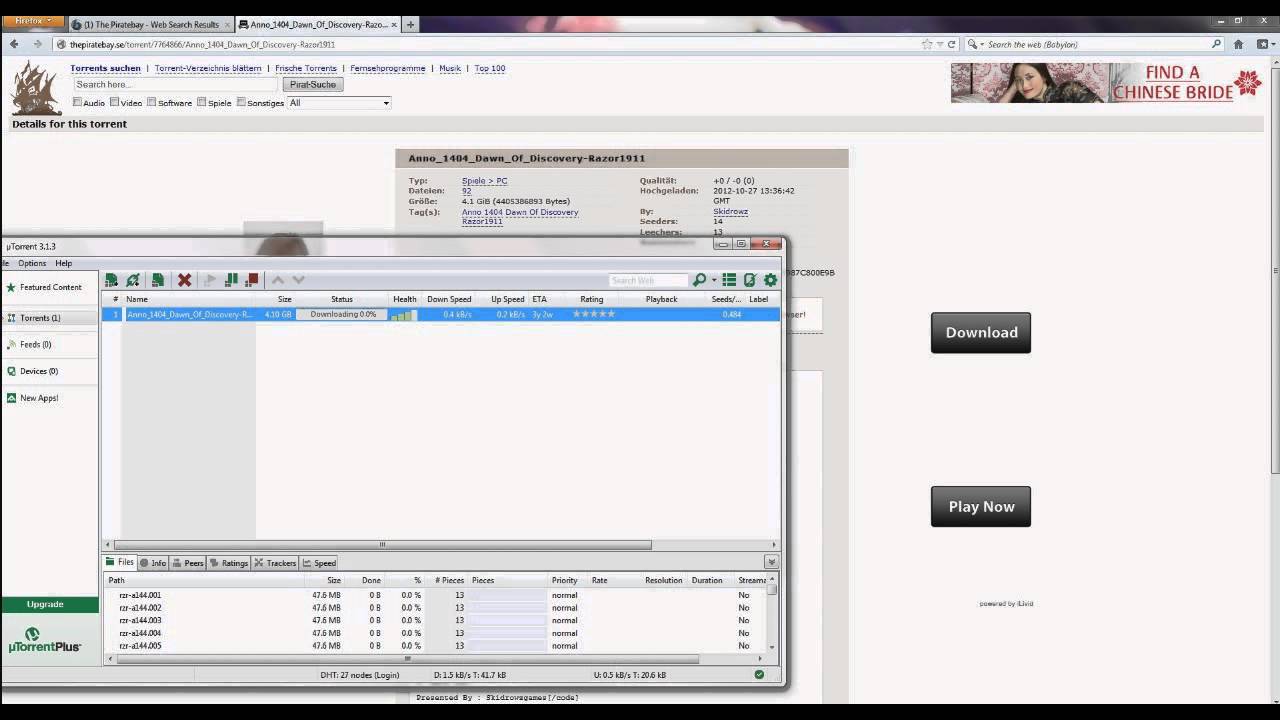1280x720 pixels.
Task: Click red Stop torrent icon
Action: (x=252, y=280)
